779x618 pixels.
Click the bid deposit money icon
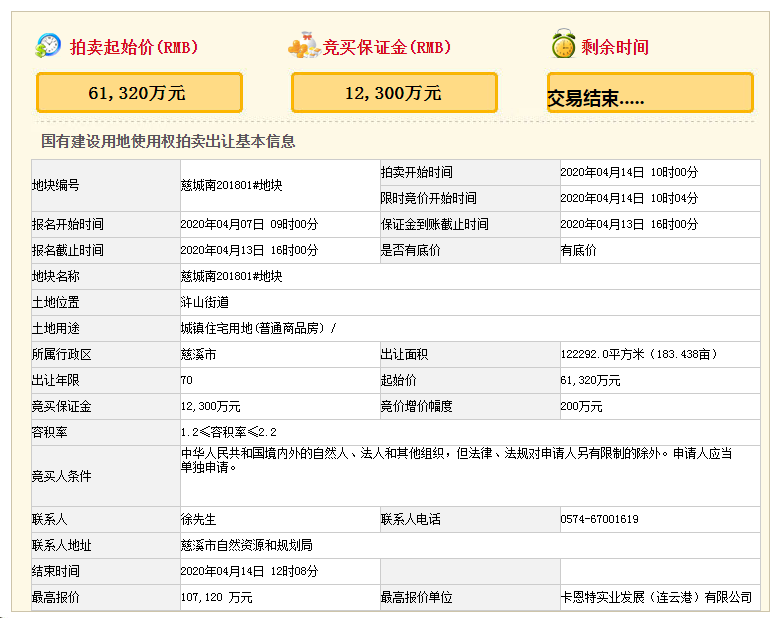303,46
